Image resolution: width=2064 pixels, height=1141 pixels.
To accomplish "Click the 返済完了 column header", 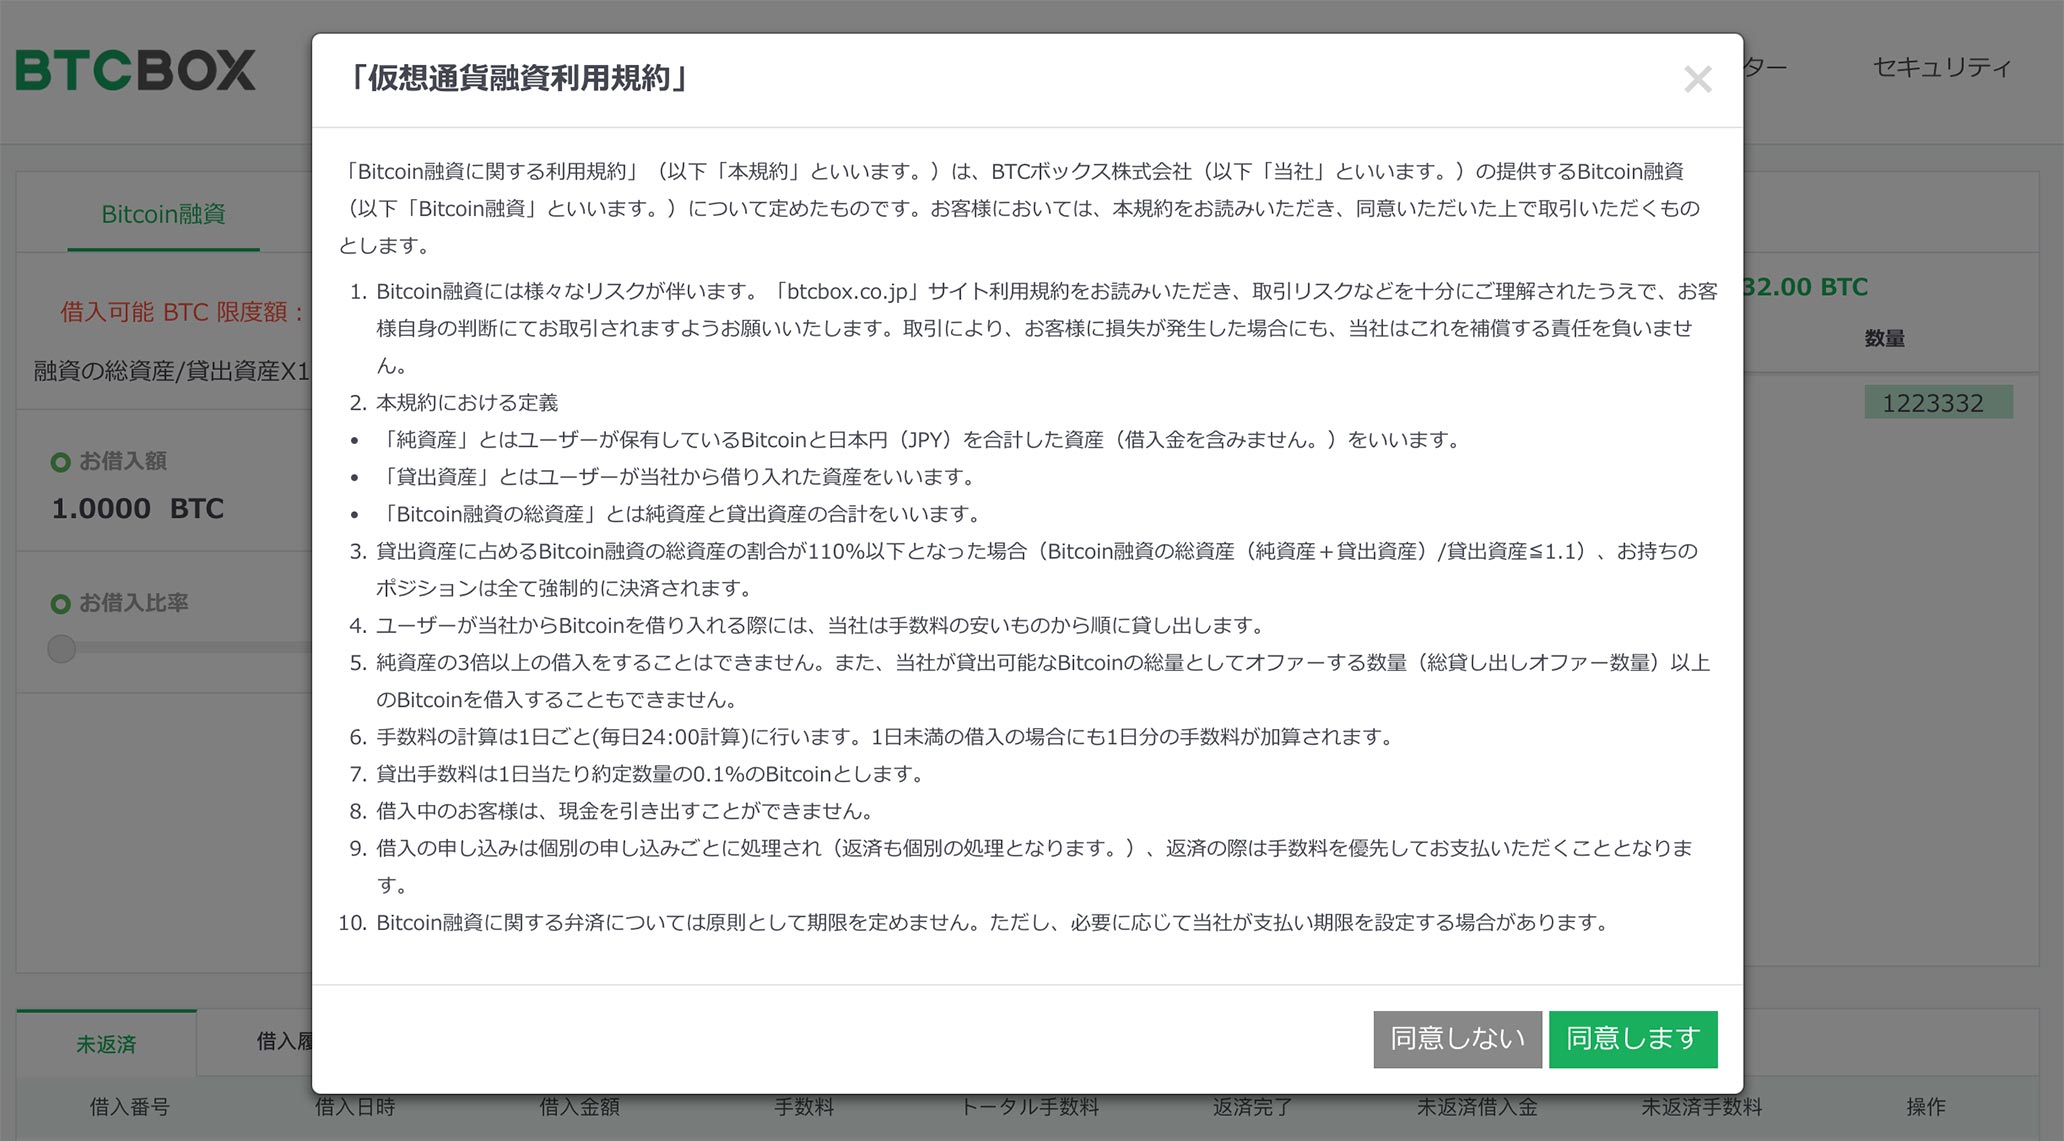I will click(1253, 1107).
